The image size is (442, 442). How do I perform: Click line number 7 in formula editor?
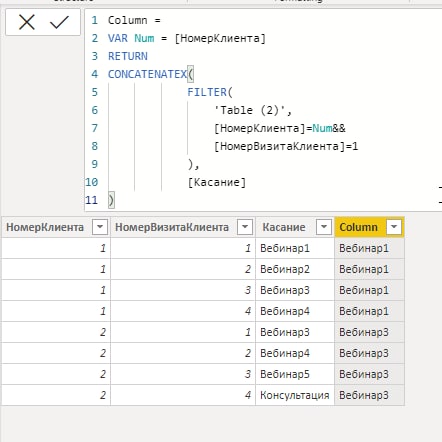[x=95, y=128]
